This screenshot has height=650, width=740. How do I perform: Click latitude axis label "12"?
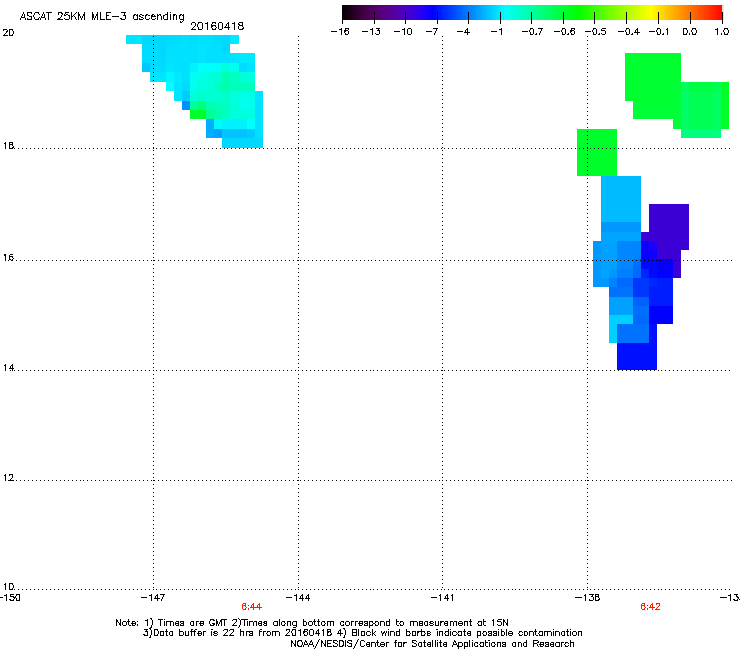8,478
